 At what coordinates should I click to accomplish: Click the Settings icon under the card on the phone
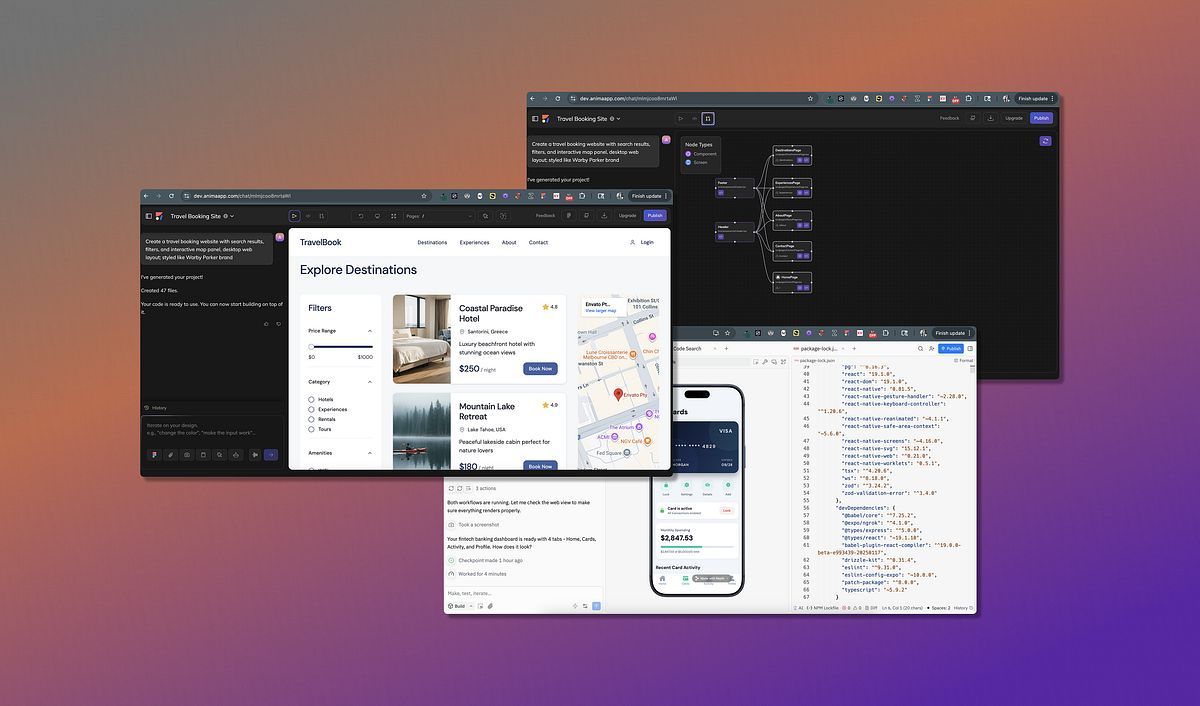coord(686,485)
